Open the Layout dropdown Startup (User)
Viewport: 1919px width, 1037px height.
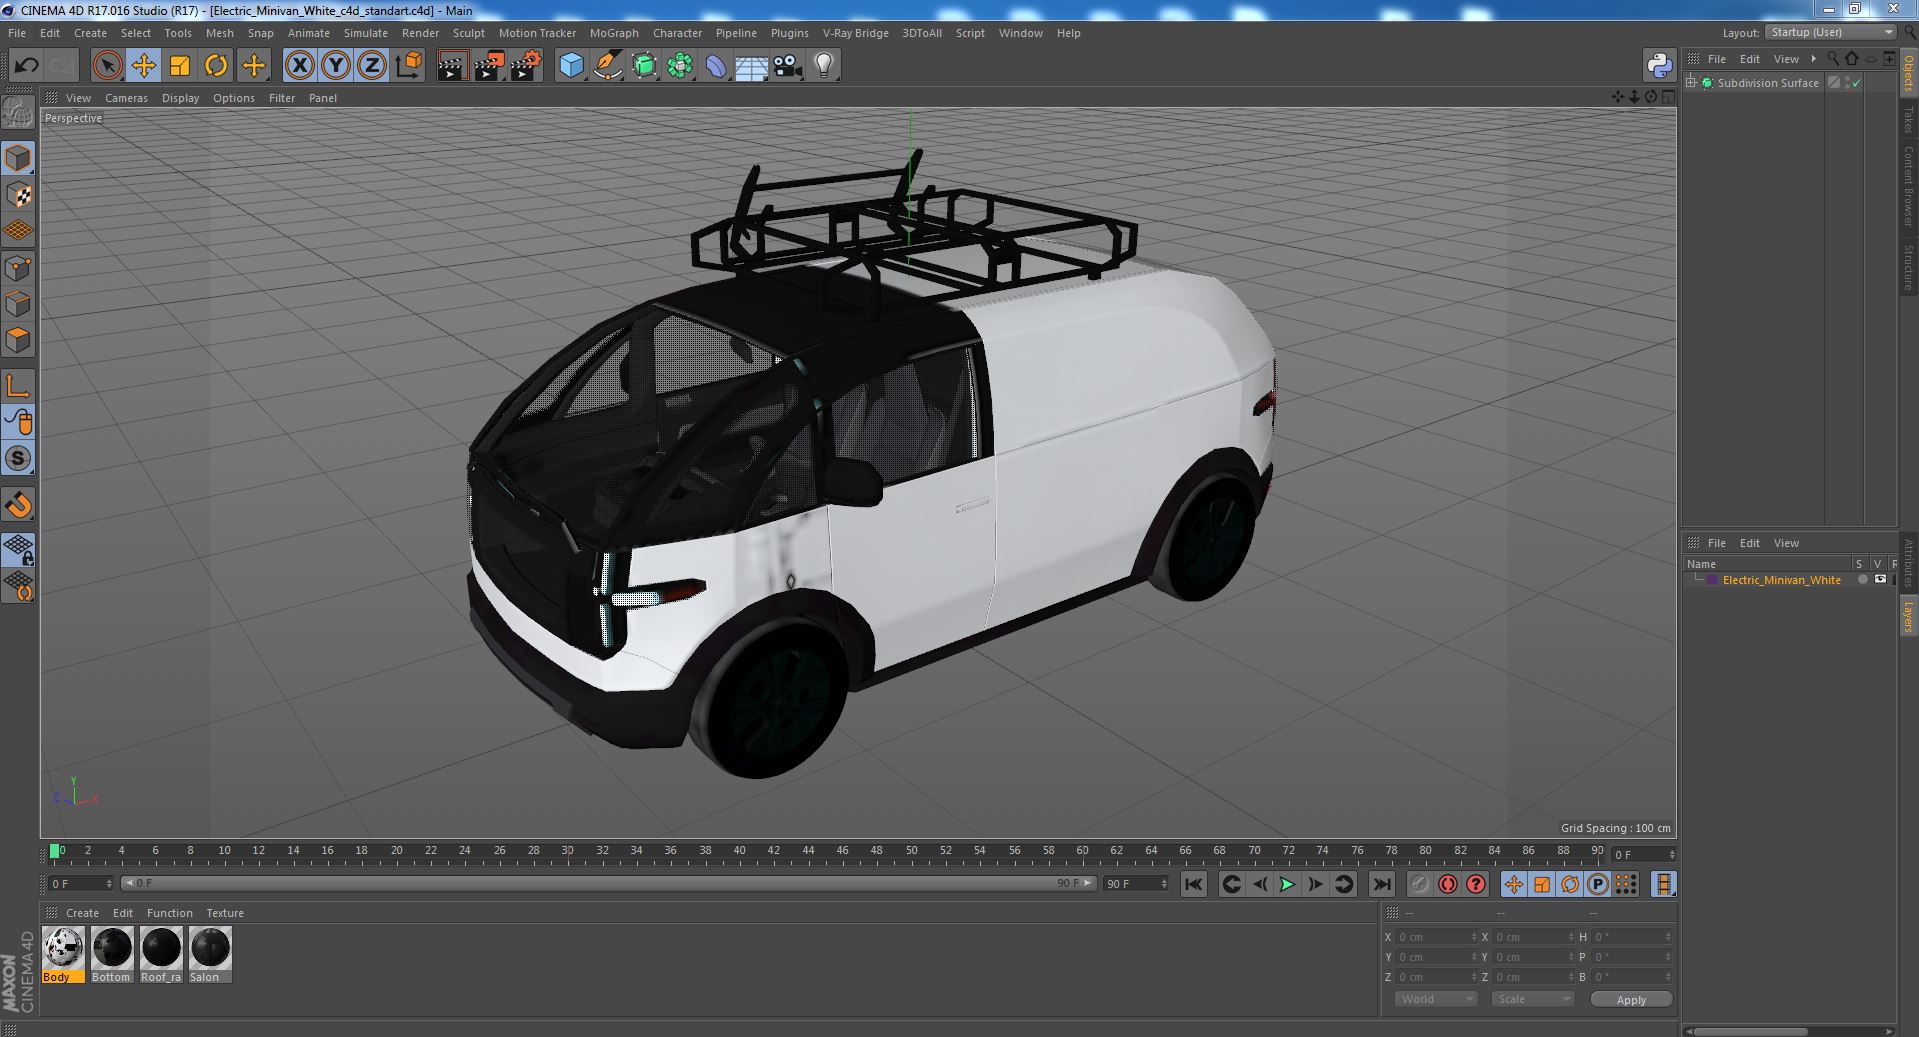(x=1830, y=32)
